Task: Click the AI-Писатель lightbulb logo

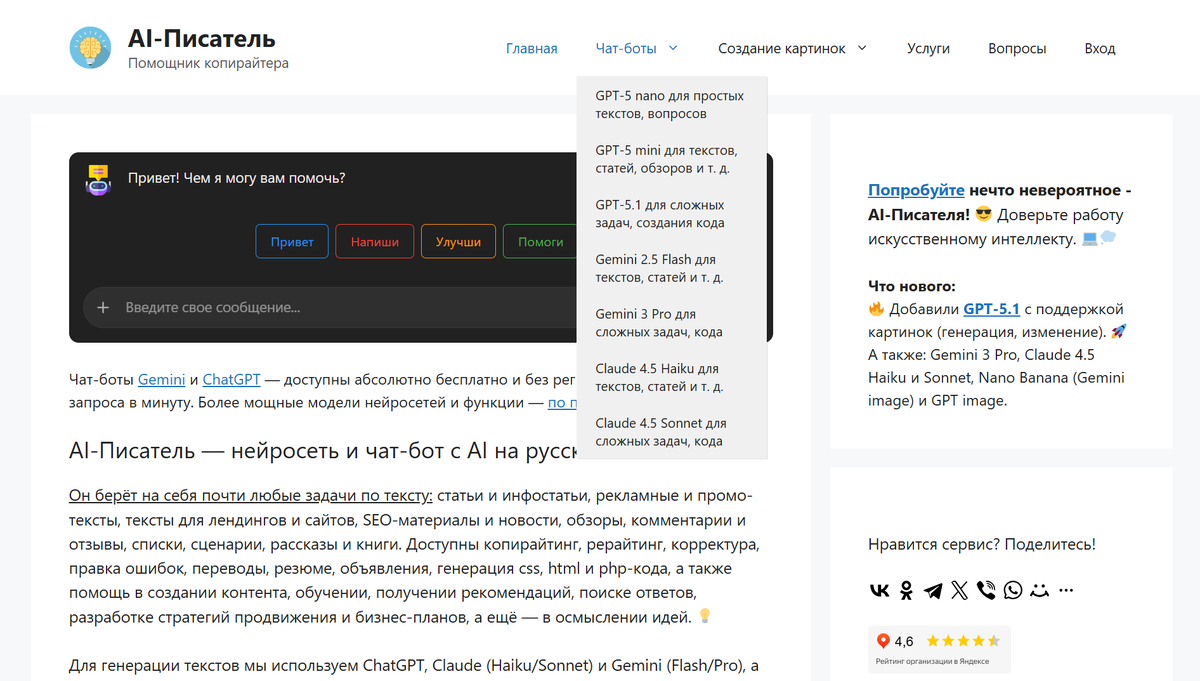Action: point(90,48)
